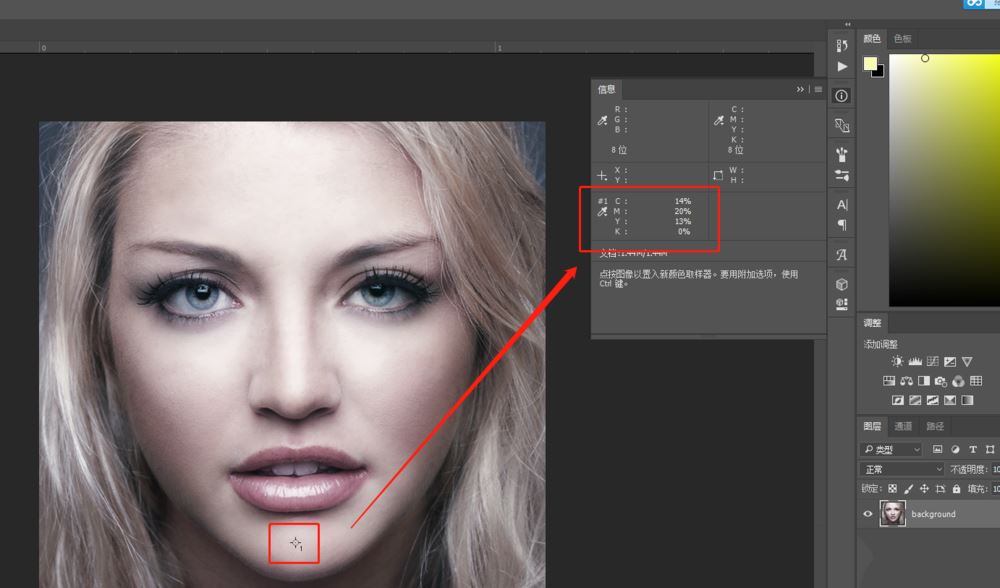Expand the collapsed panel dock arrows
Image resolution: width=1000 pixels, height=588 pixels.
tap(848, 24)
